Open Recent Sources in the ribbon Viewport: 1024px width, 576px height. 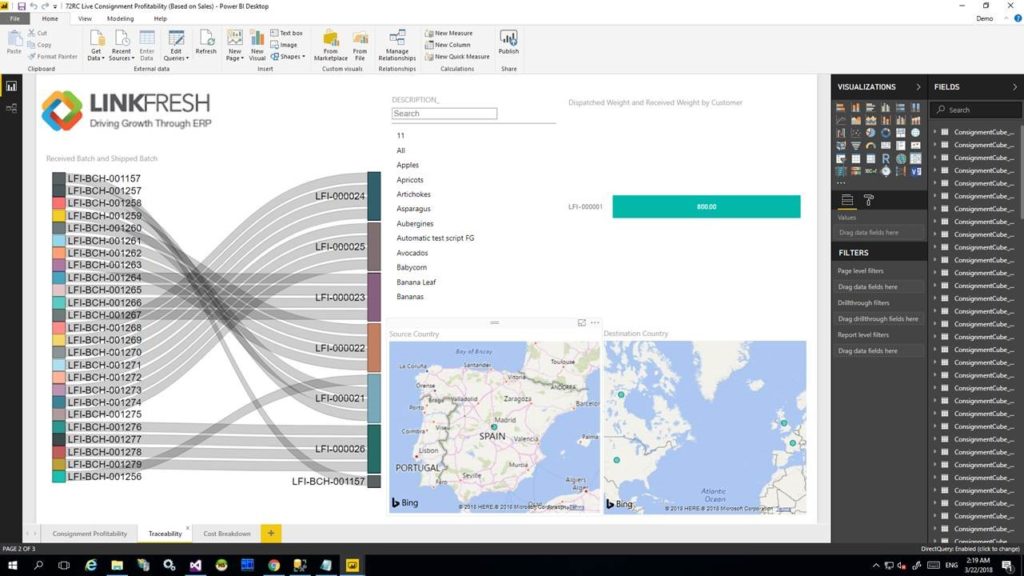click(121, 45)
